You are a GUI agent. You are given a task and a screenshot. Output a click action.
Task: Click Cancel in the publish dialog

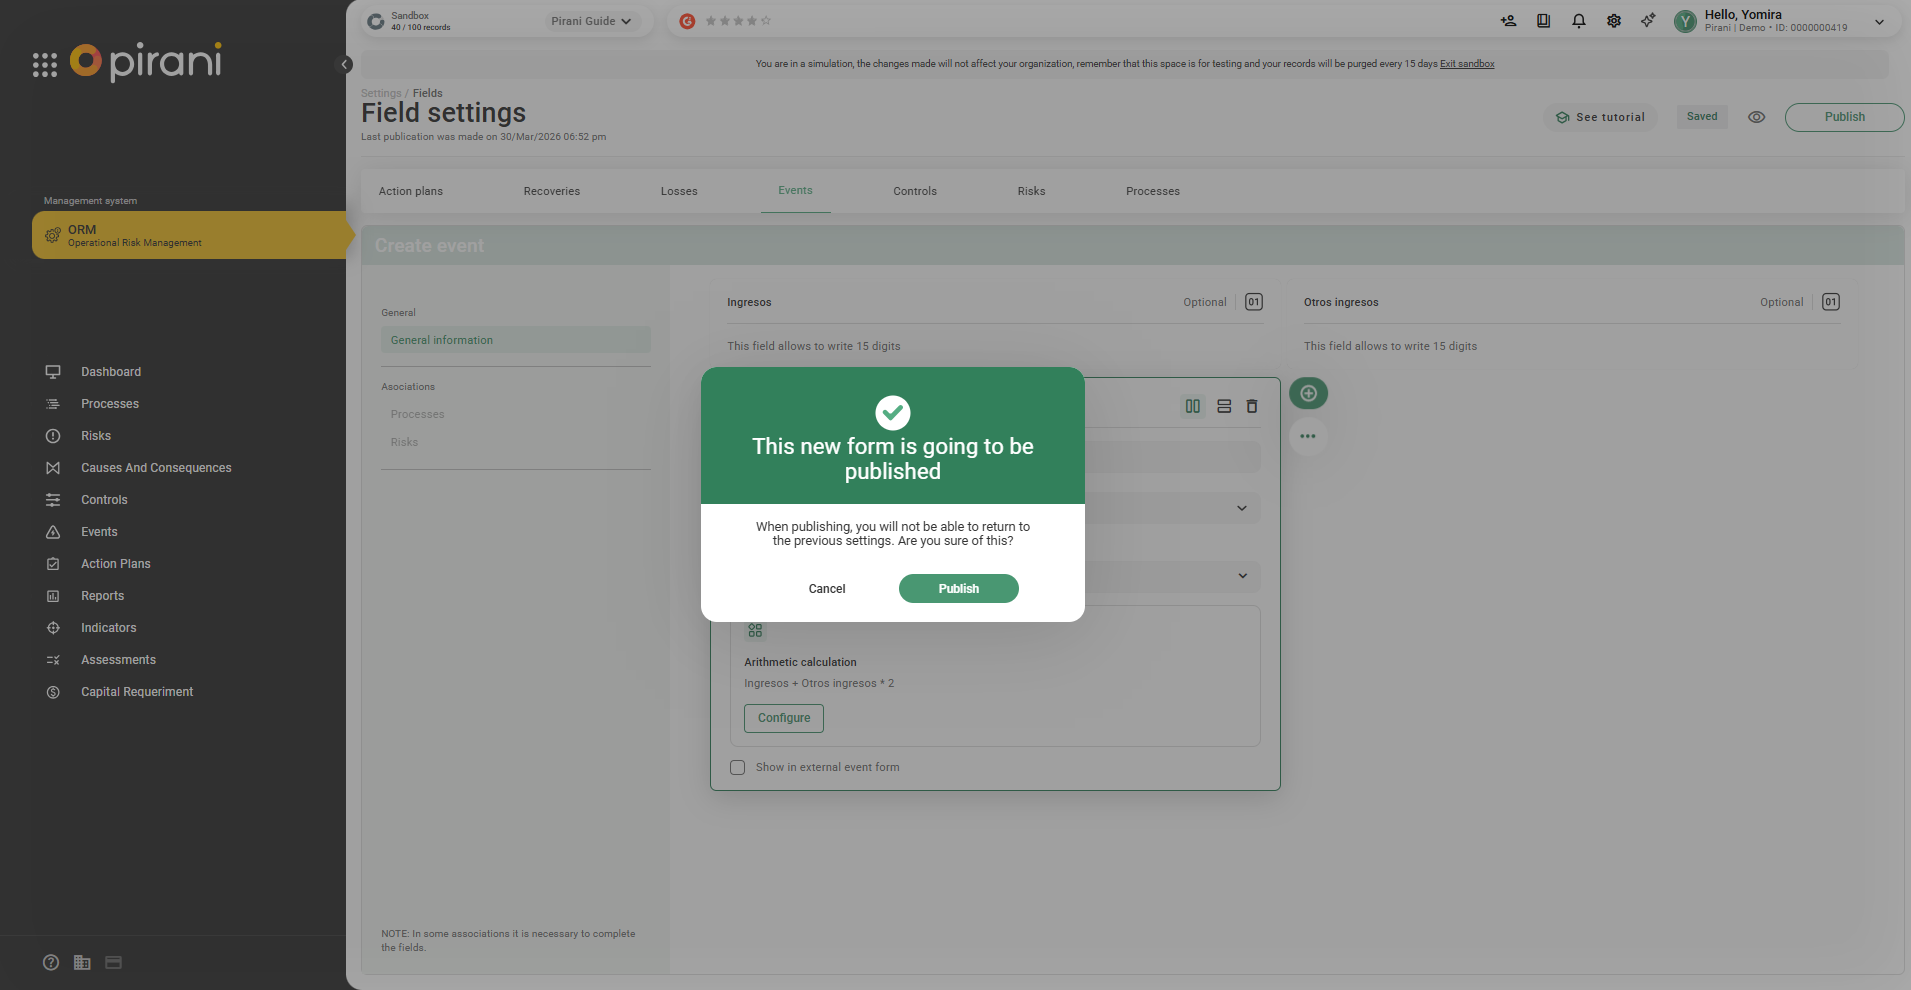(826, 589)
